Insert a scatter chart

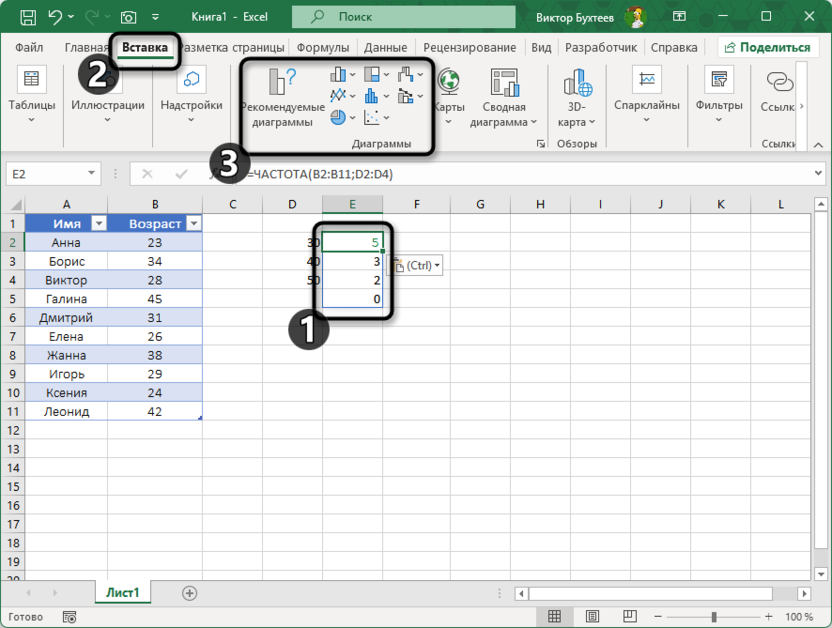click(373, 117)
